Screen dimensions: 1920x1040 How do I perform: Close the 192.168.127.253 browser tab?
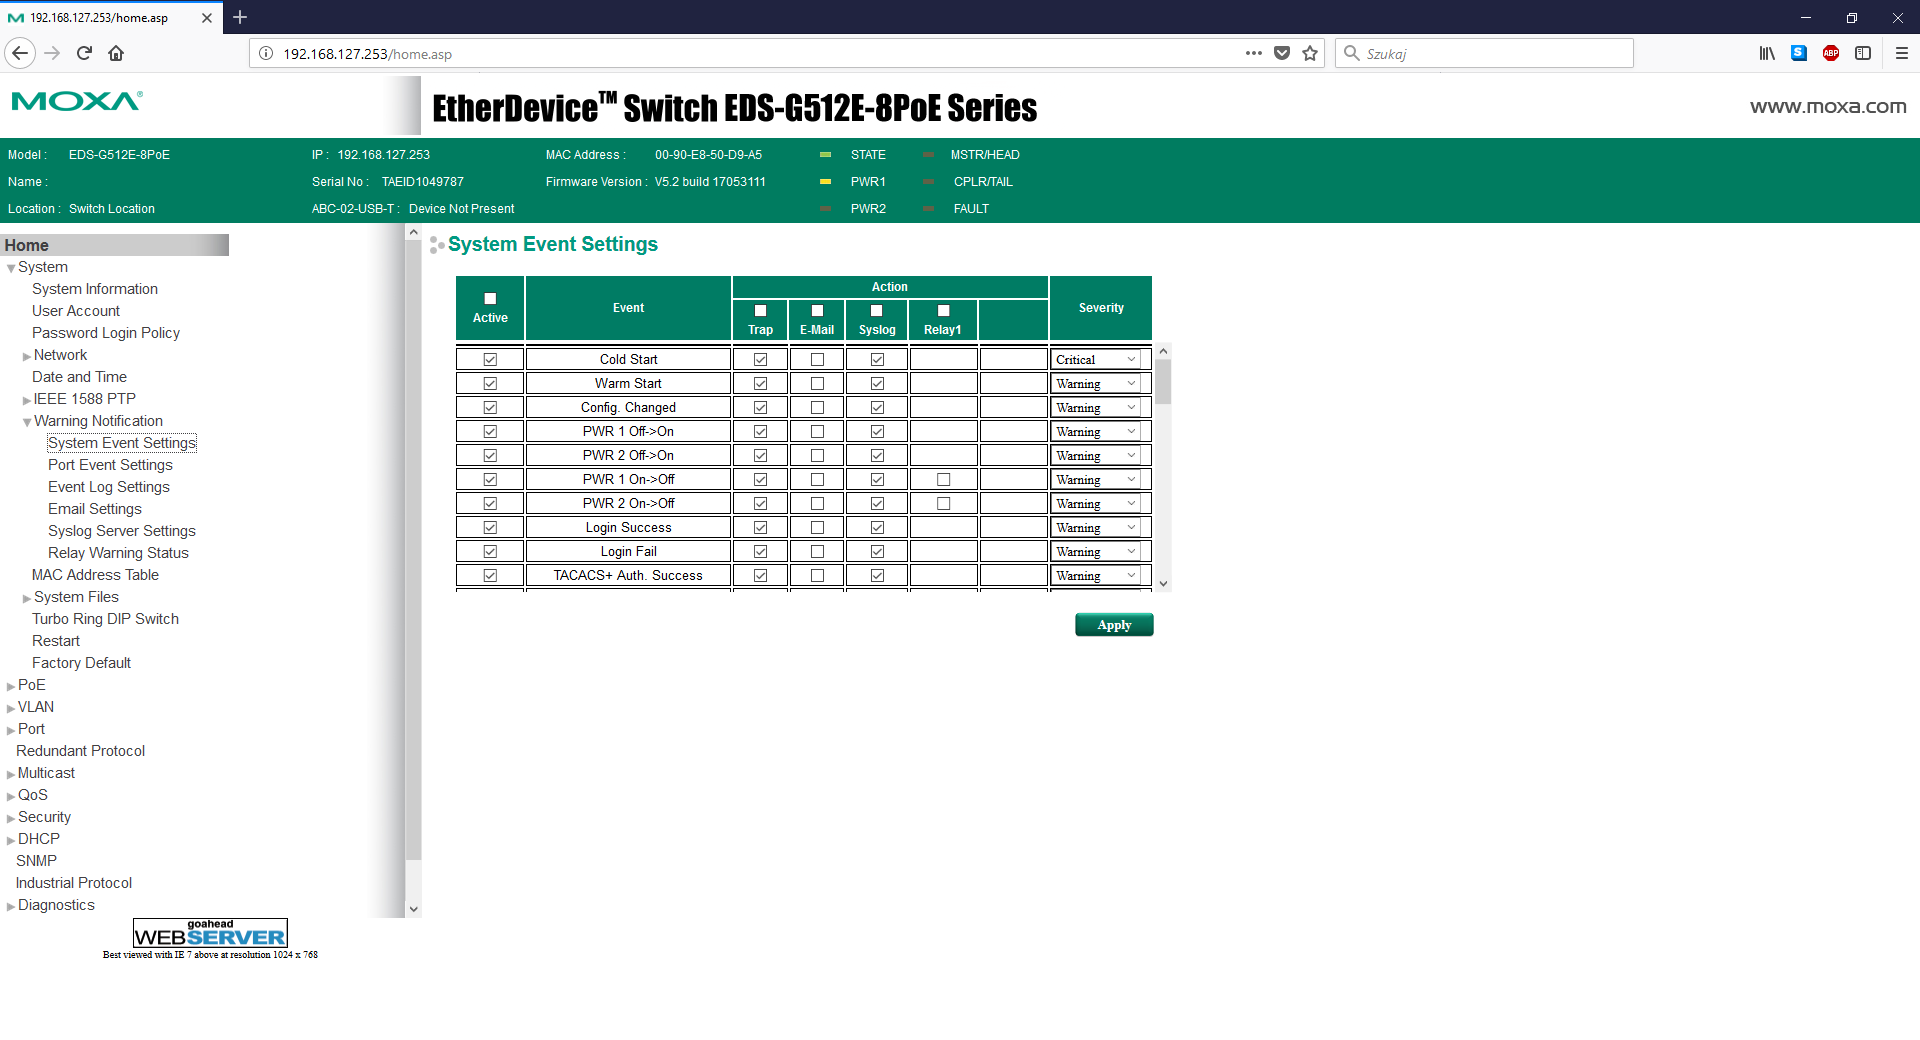point(207,18)
